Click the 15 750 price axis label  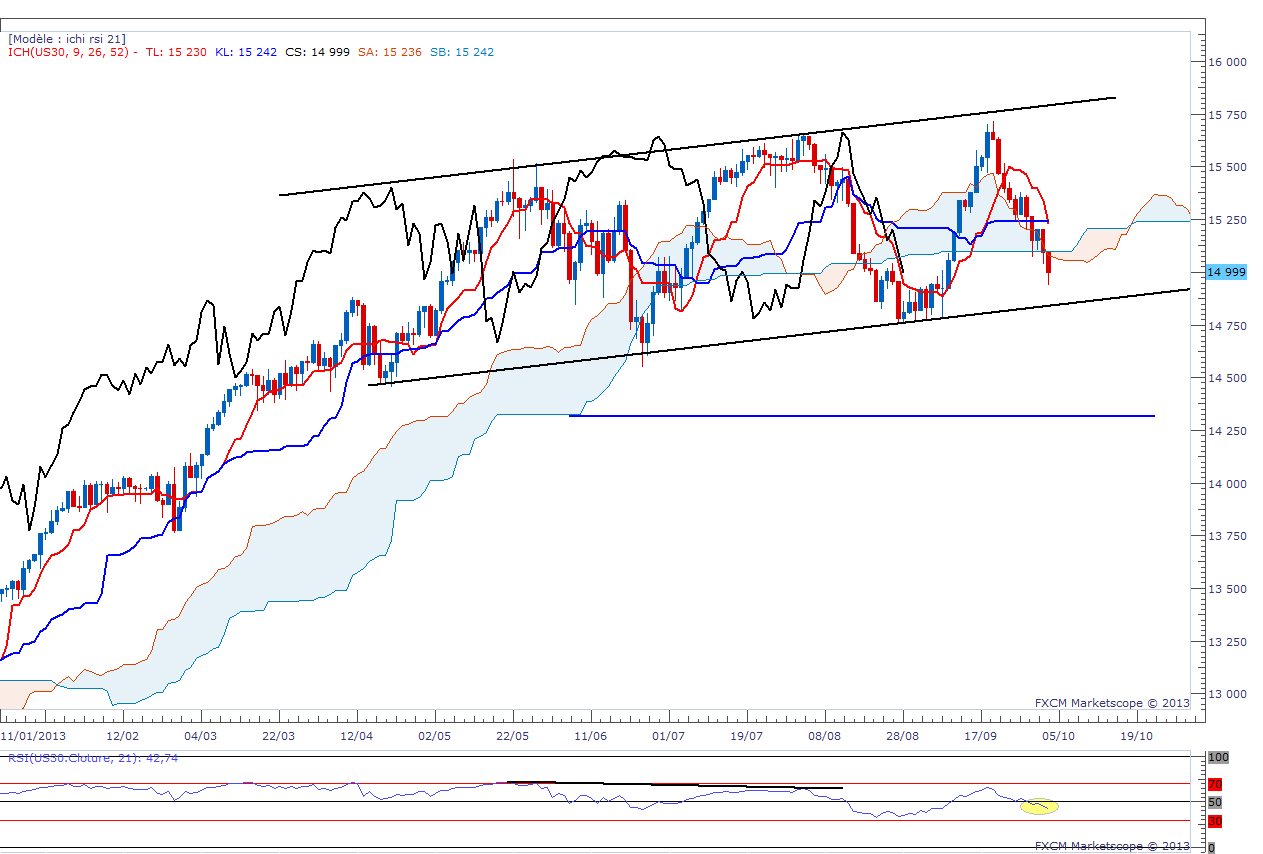point(1227,115)
